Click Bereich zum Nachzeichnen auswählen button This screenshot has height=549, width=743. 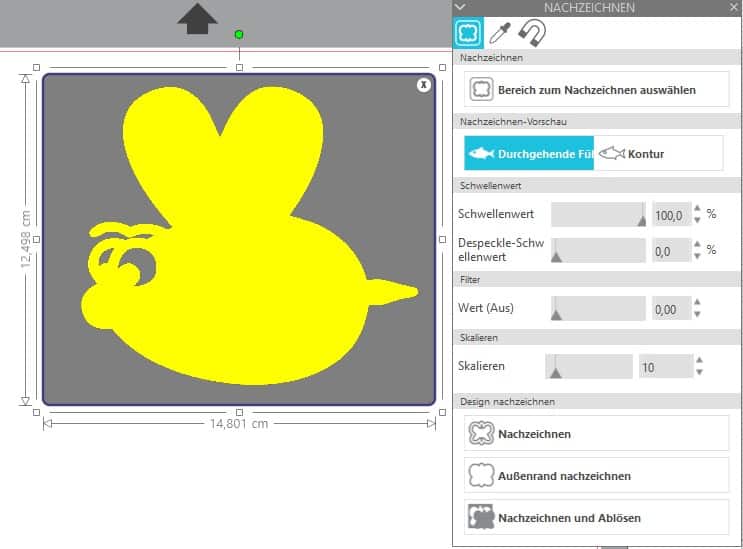click(597, 90)
